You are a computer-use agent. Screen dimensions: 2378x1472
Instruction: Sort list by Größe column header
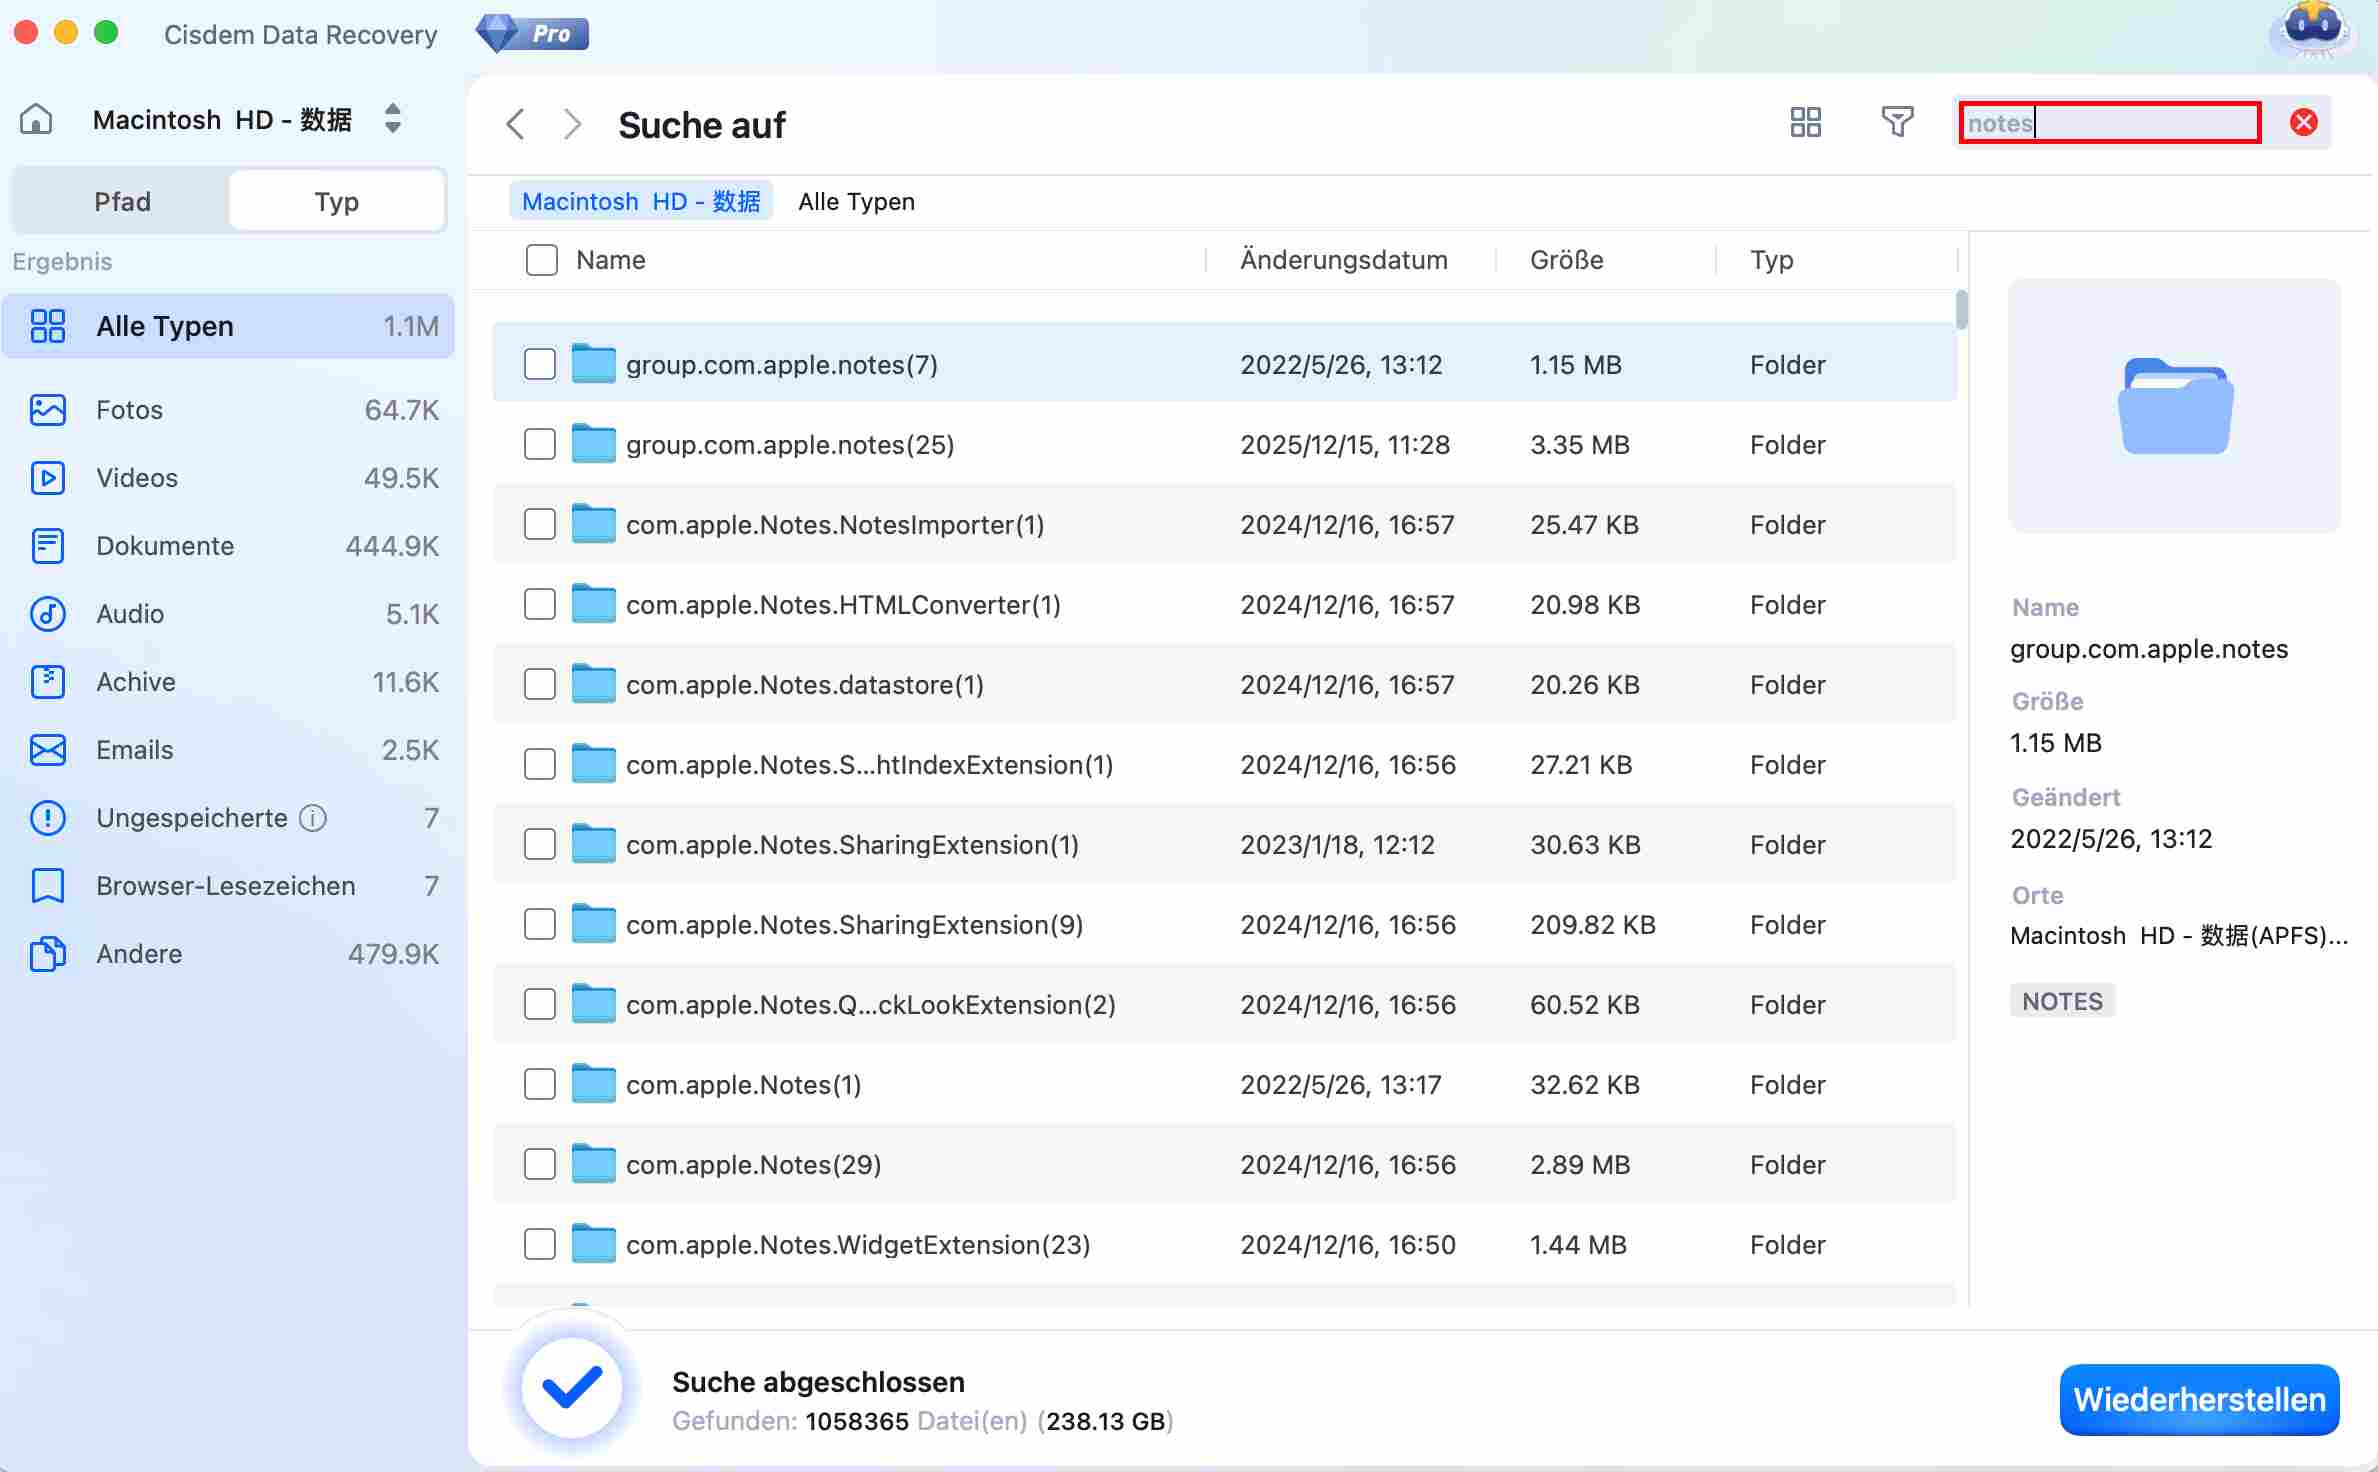(x=1566, y=260)
